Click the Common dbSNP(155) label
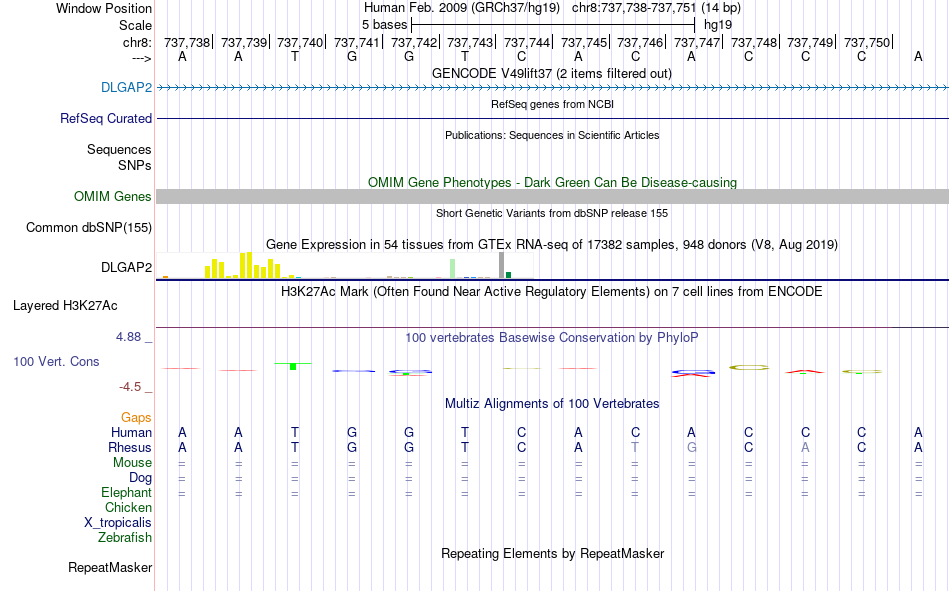The image size is (950, 591). point(89,227)
